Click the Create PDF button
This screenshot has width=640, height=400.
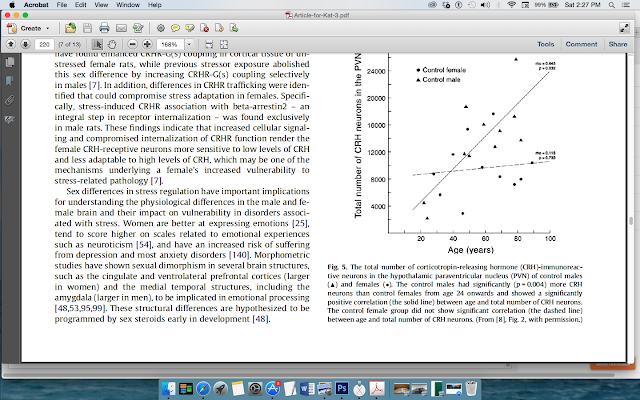tap(24, 28)
